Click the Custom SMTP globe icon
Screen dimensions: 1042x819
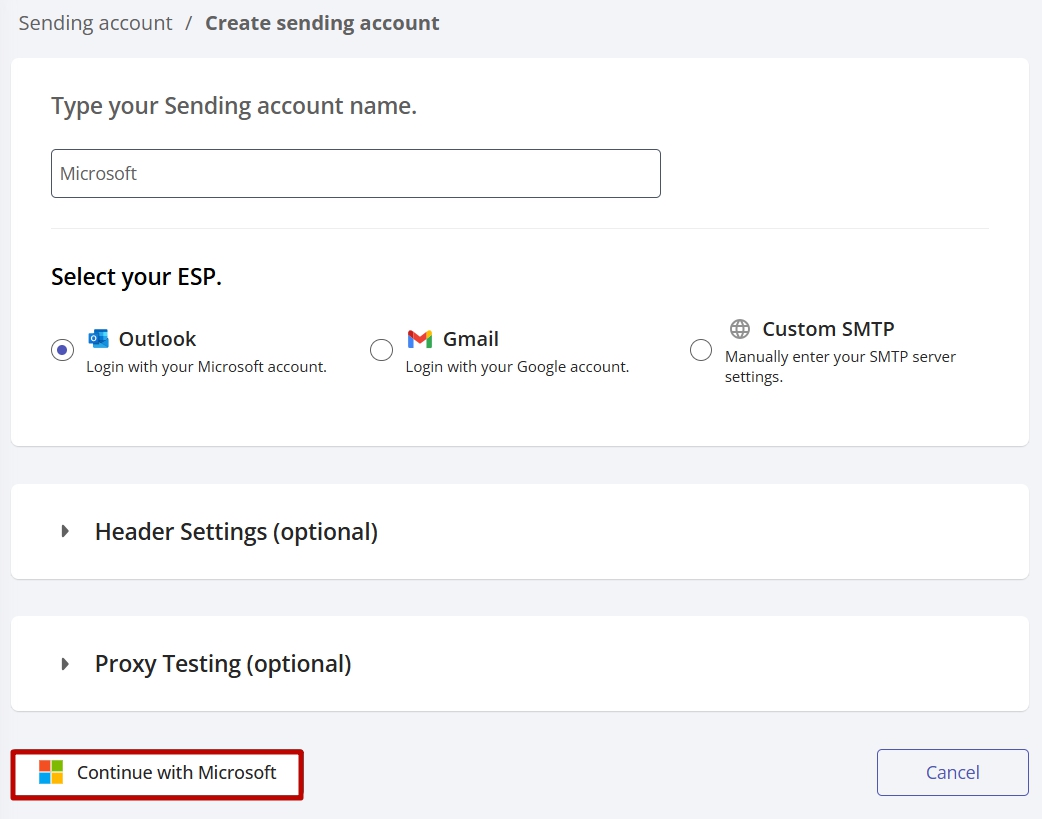(x=740, y=328)
